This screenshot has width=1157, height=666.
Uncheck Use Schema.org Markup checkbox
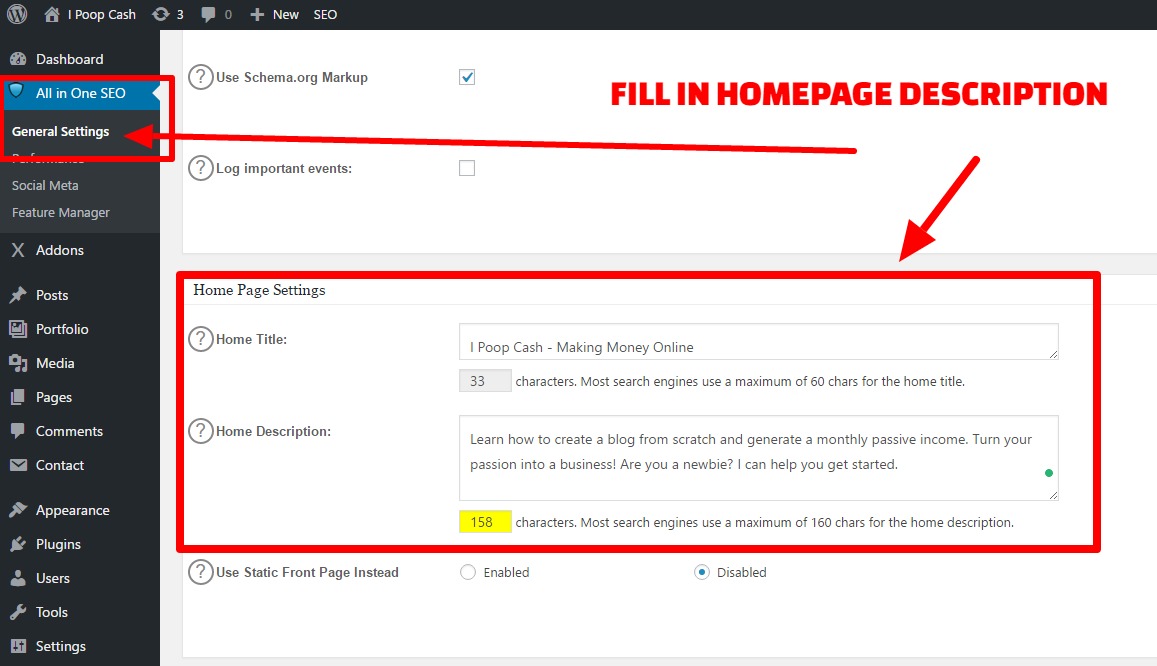pyautogui.click(x=467, y=77)
